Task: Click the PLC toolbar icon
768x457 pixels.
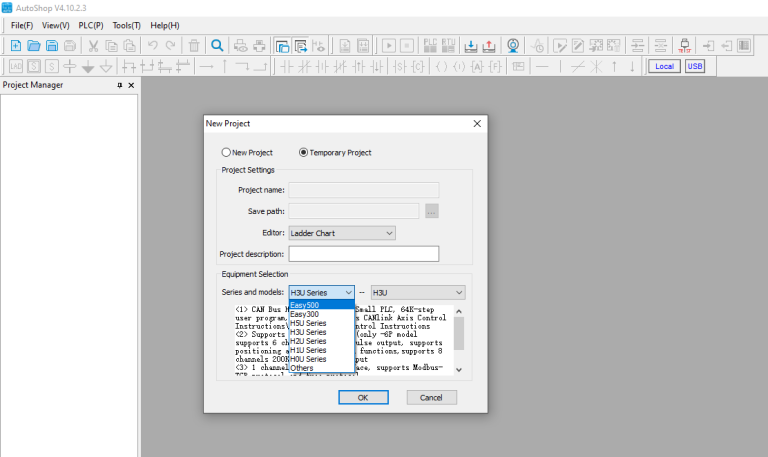Action: [430, 46]
